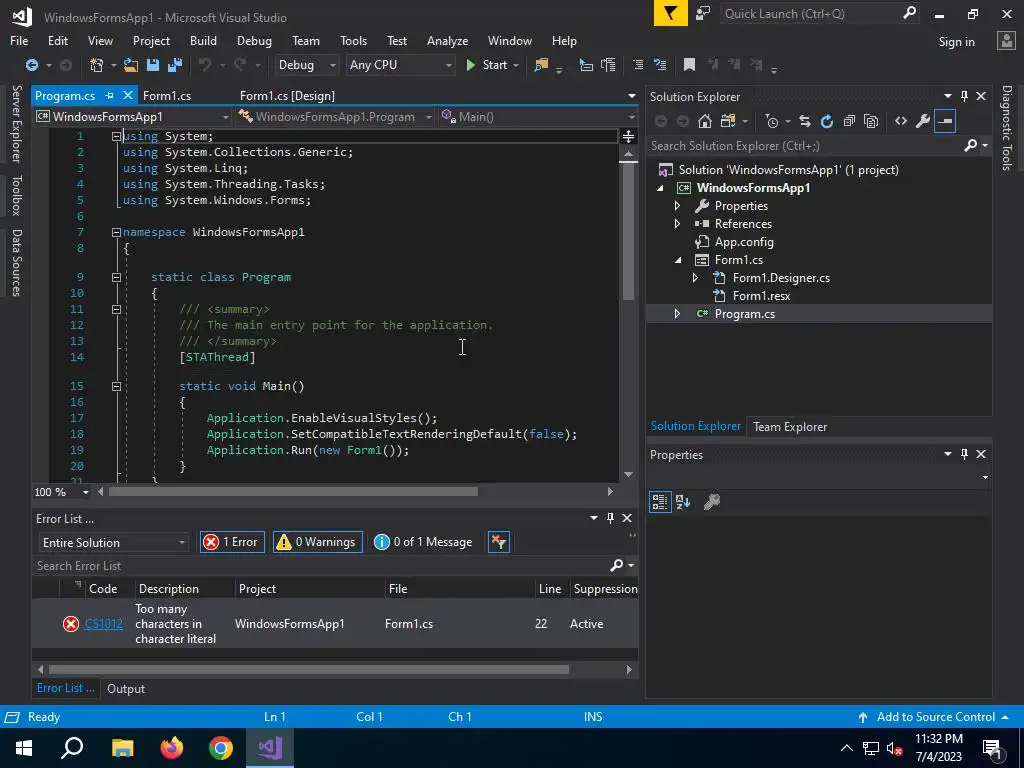Collapse the namespace WindowsFormsApp1 code block

116,232
